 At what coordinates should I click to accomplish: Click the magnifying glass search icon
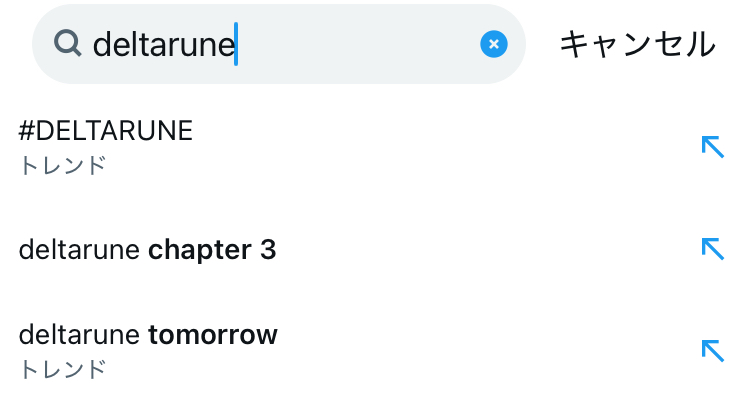(67, 44)
